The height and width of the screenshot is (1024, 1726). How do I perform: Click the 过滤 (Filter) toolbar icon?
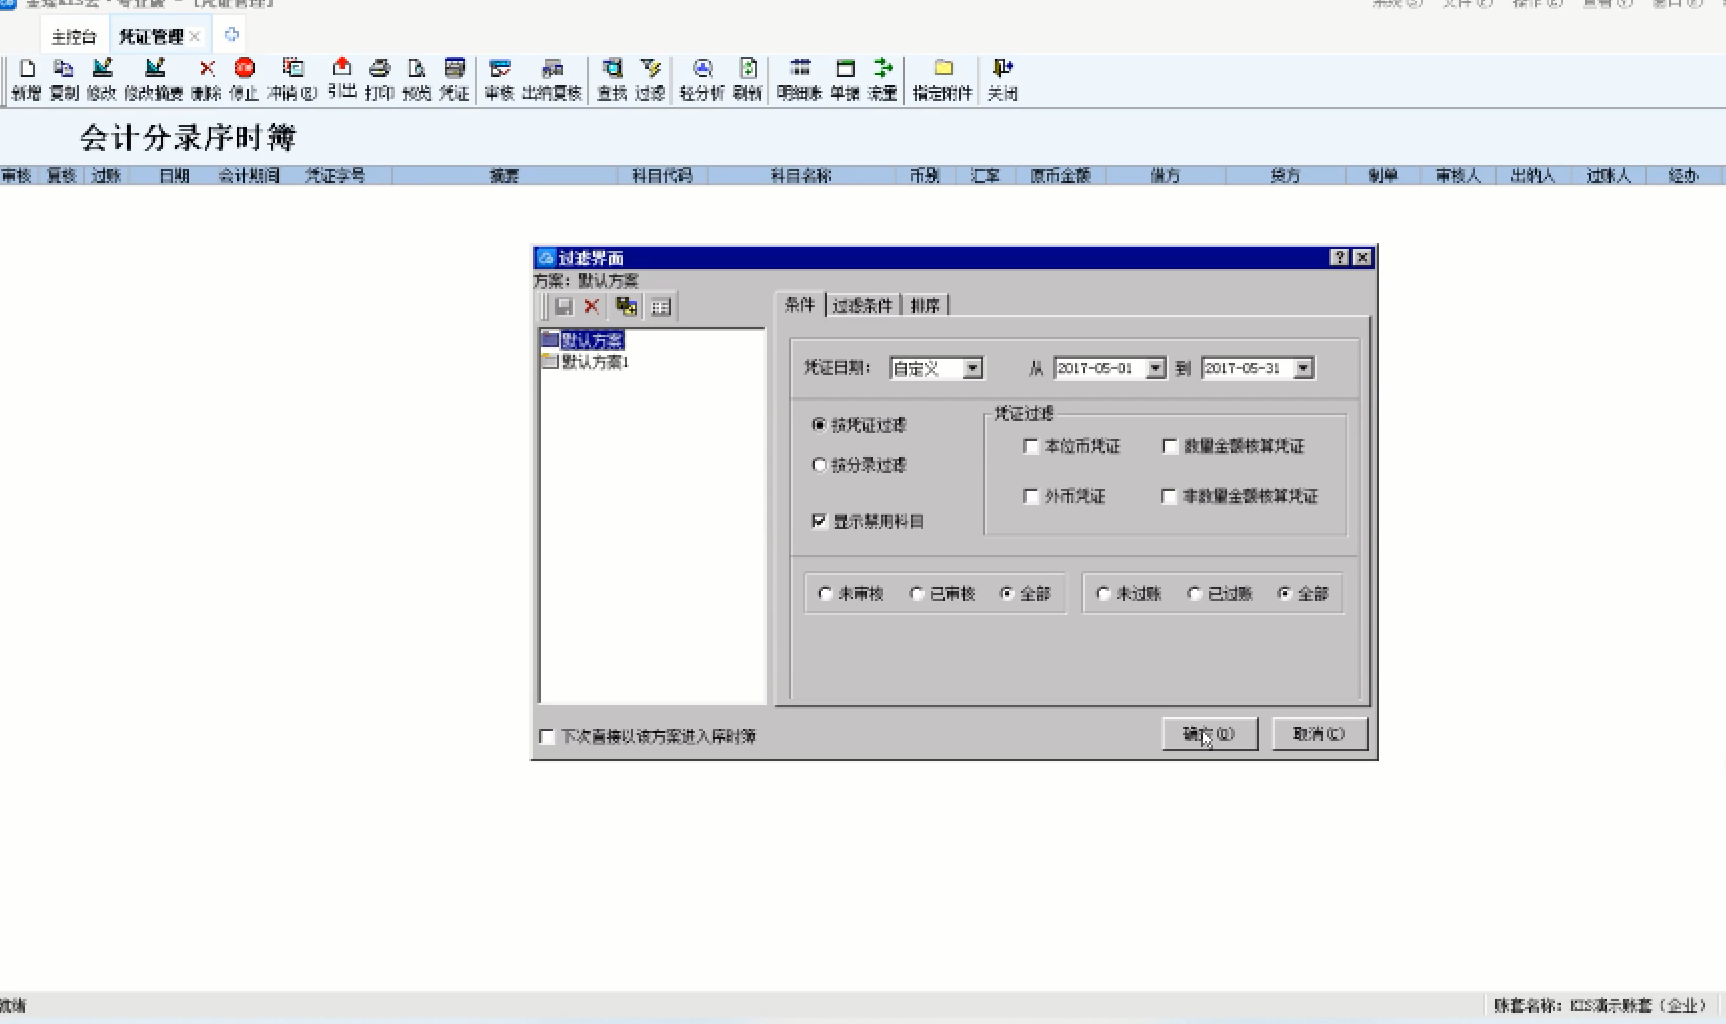(650, 69)
